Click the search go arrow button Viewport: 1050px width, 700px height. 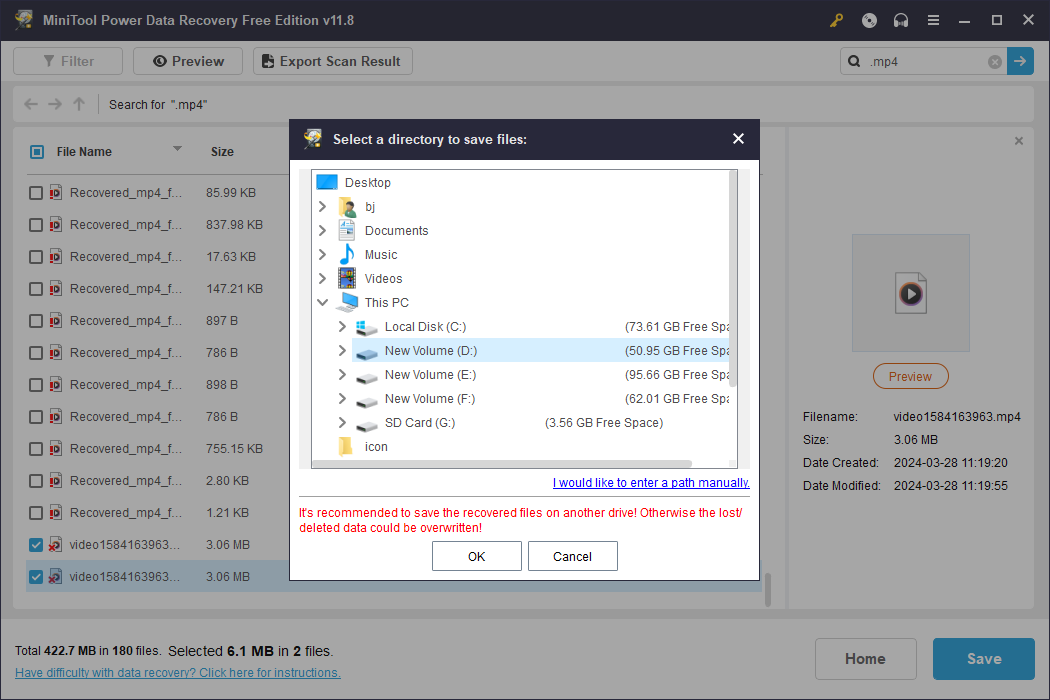1020,61
